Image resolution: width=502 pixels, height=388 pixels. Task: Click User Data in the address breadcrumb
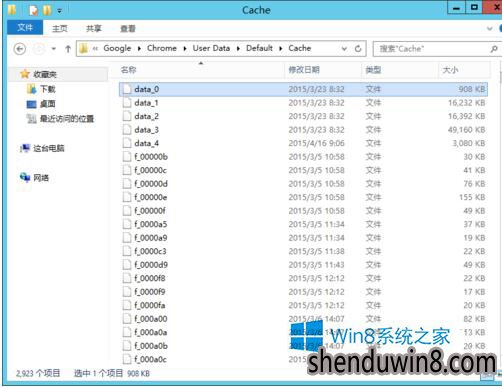click(x=211, y=48)
